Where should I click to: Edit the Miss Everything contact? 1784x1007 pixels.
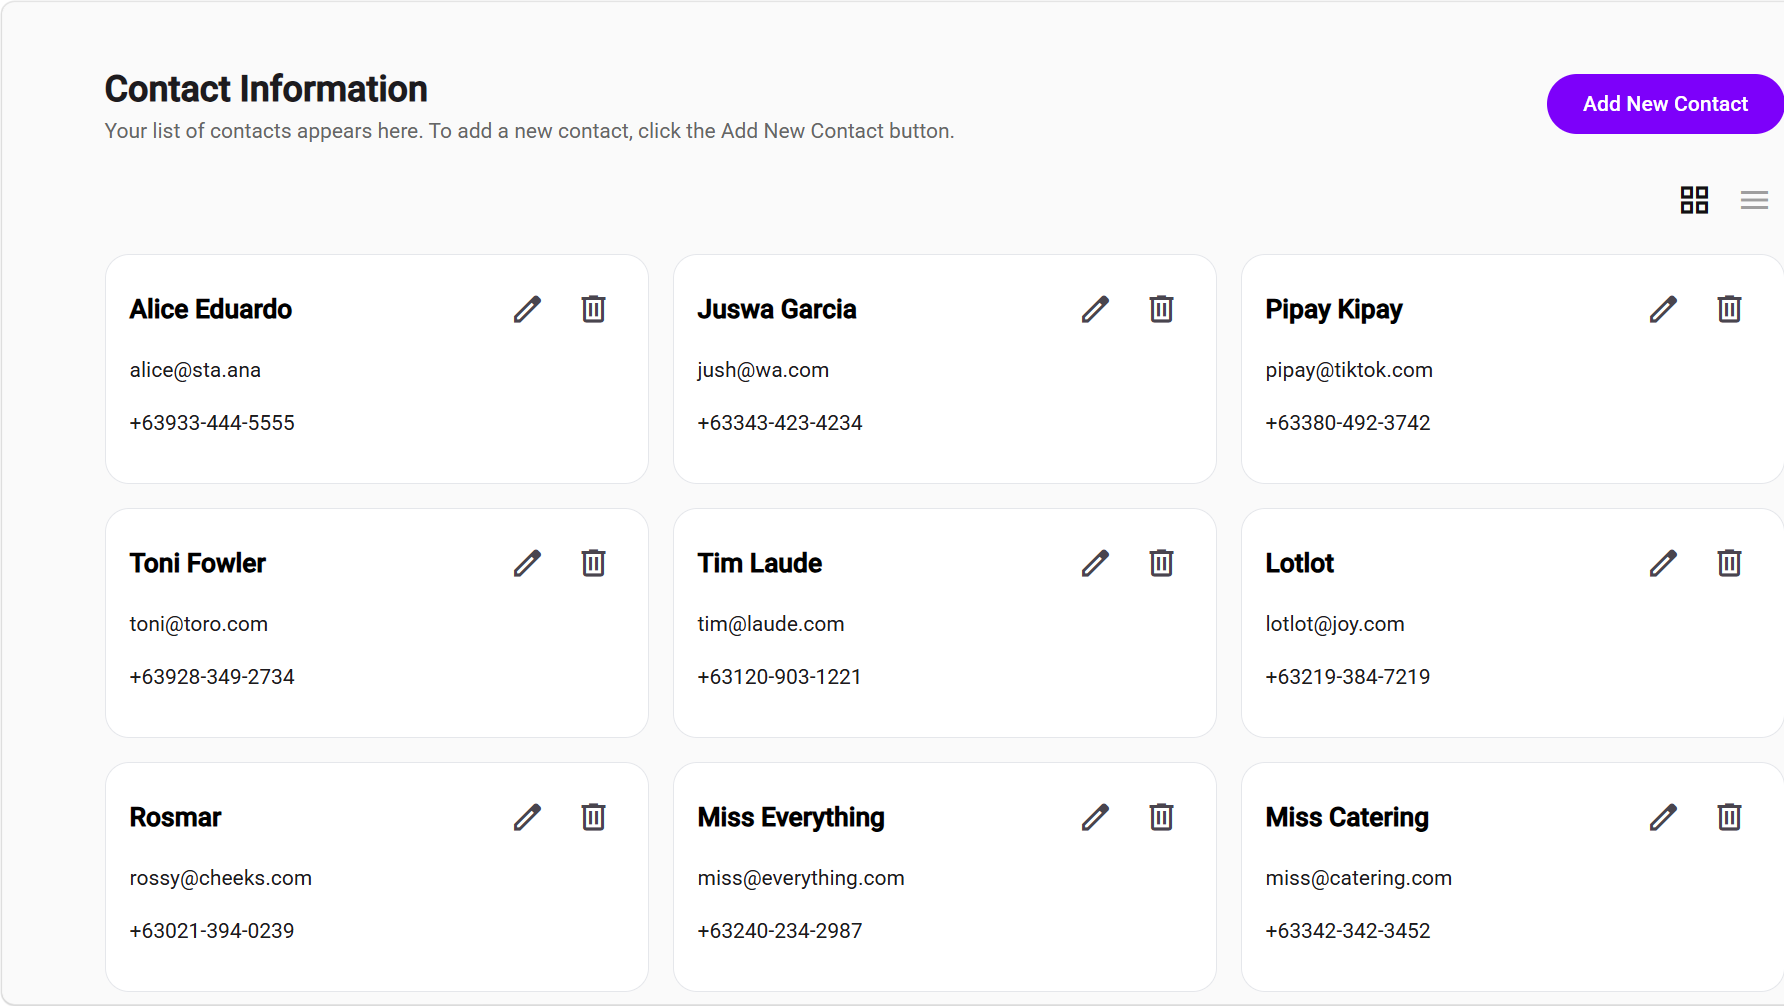[1095, 817]
